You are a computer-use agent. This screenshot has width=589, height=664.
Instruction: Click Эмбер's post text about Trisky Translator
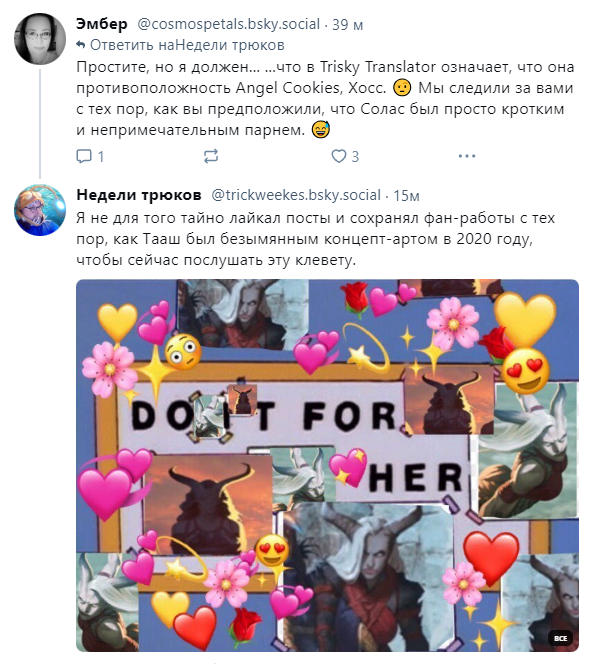coord(325,98)
